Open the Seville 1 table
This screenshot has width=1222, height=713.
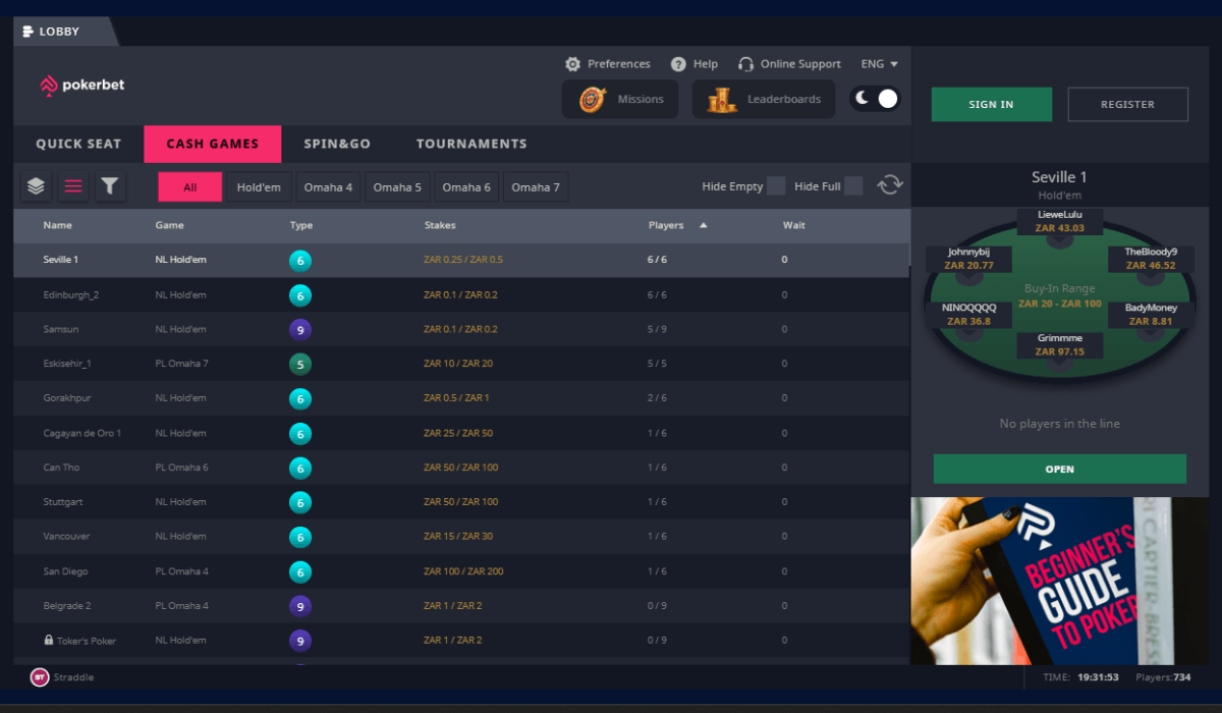click(x=1060, y=469)
